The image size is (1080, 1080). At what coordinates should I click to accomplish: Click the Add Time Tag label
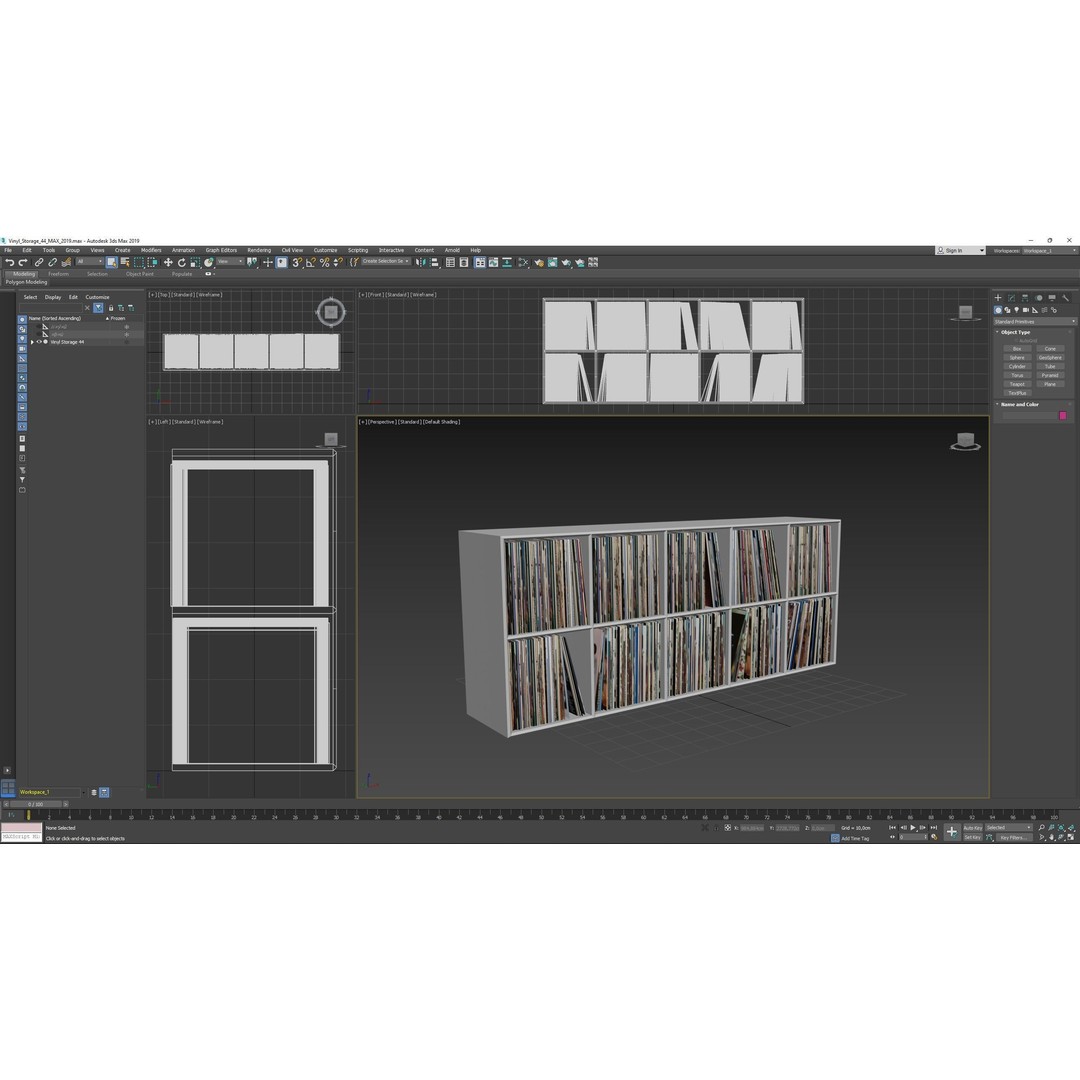[x=855, y=838]
